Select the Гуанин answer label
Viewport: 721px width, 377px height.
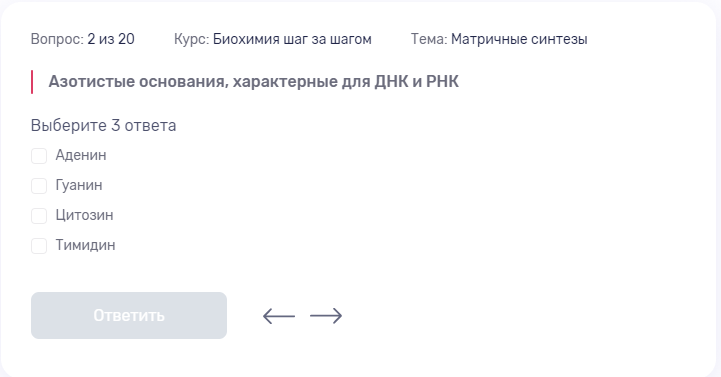79,185
